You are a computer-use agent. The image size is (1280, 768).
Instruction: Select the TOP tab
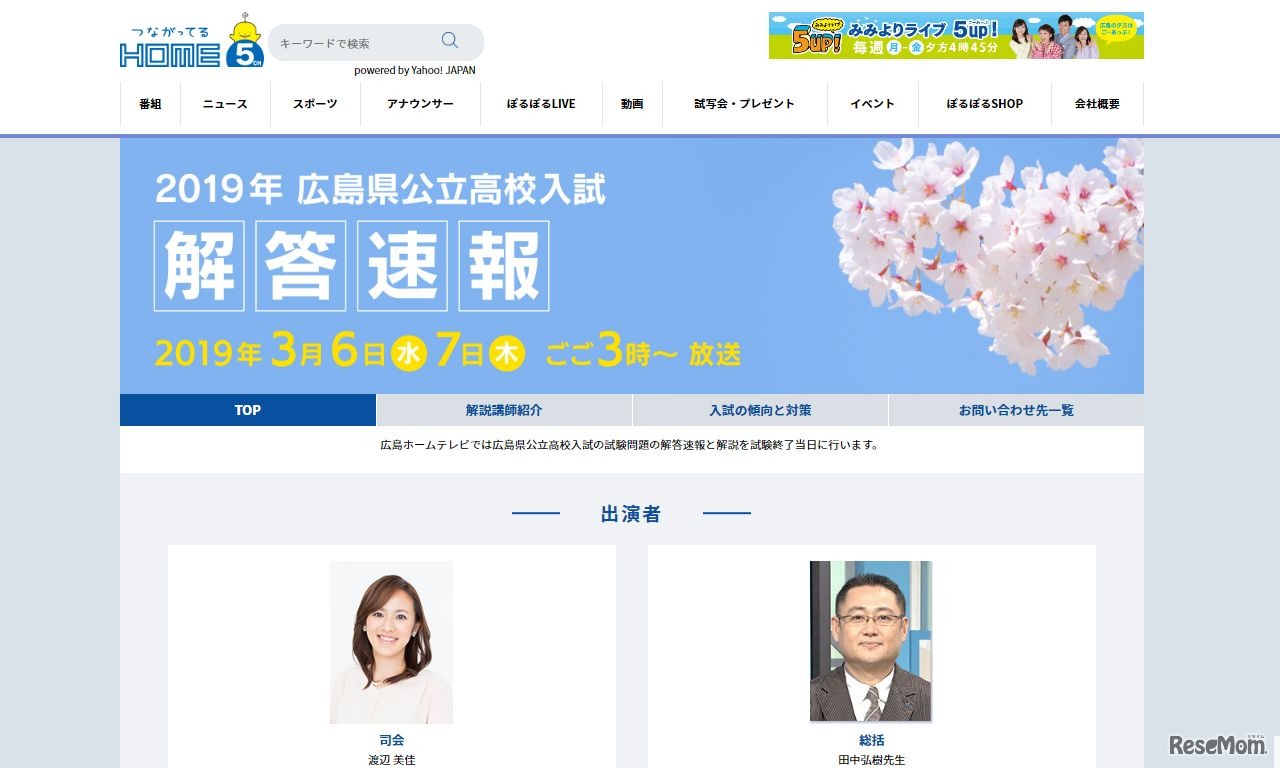point(247,409)
